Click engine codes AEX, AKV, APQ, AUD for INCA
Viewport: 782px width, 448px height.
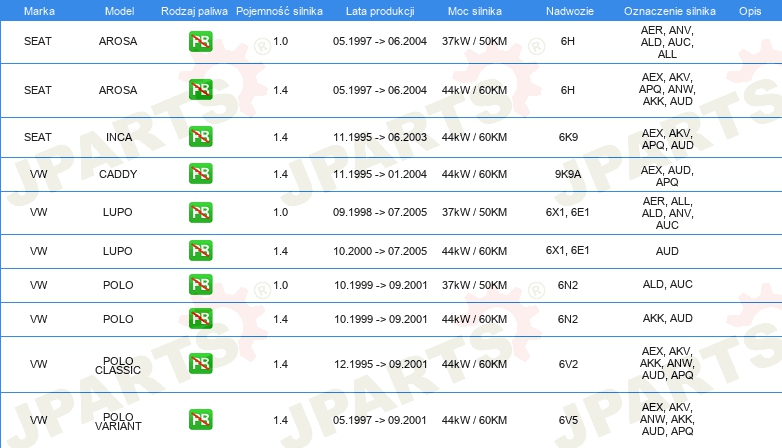click(x=667, y=139)
